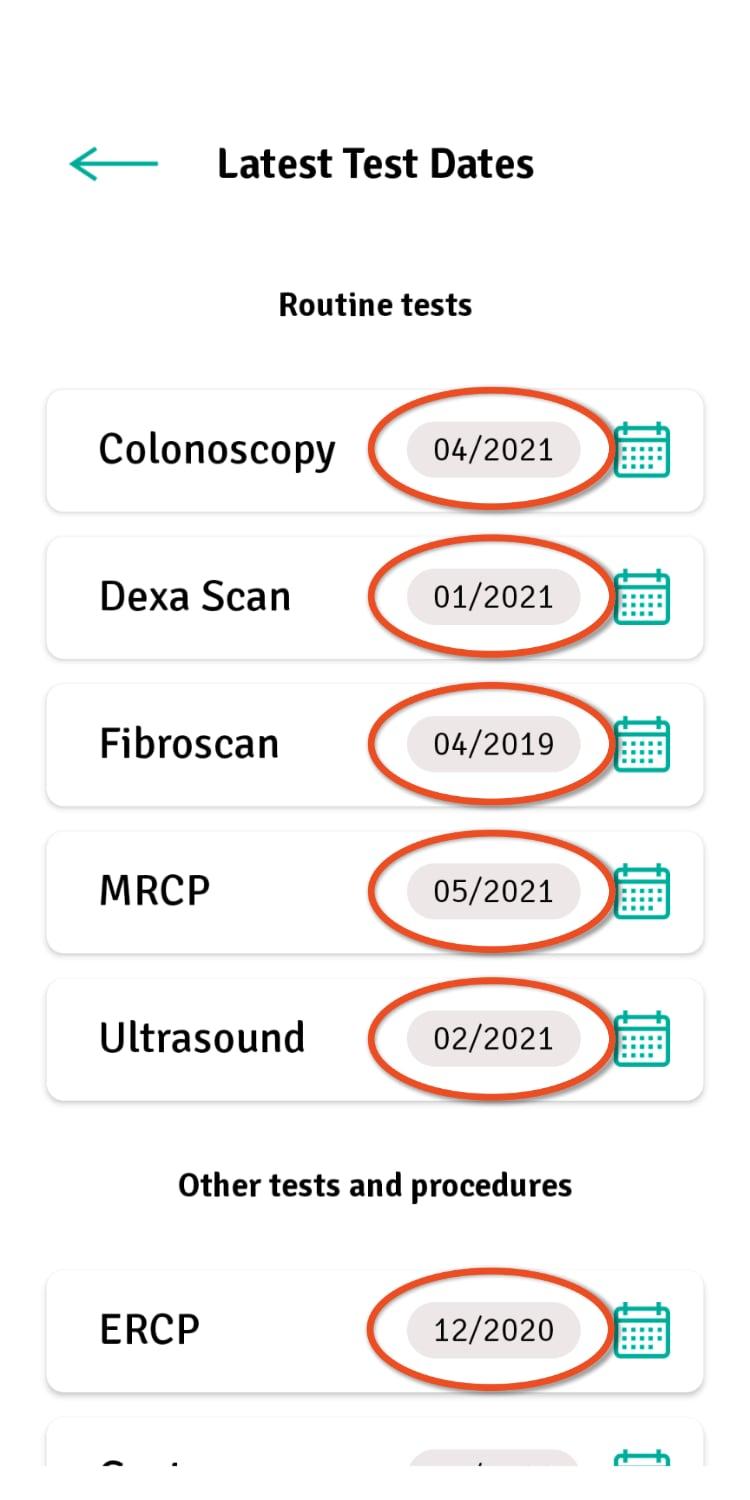Open the calendar icon for Fibroscan
This screenshot has width=750, height=1500.
(641, 744)
